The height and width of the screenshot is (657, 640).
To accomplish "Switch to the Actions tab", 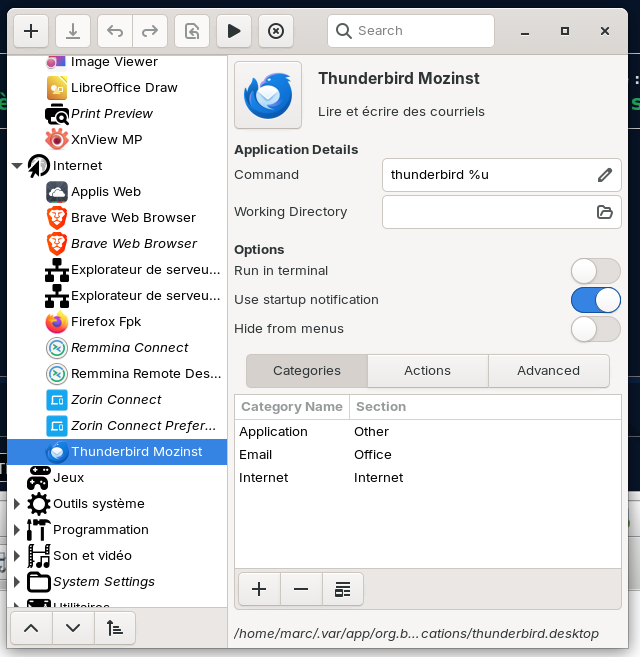I will coord(427,371).
